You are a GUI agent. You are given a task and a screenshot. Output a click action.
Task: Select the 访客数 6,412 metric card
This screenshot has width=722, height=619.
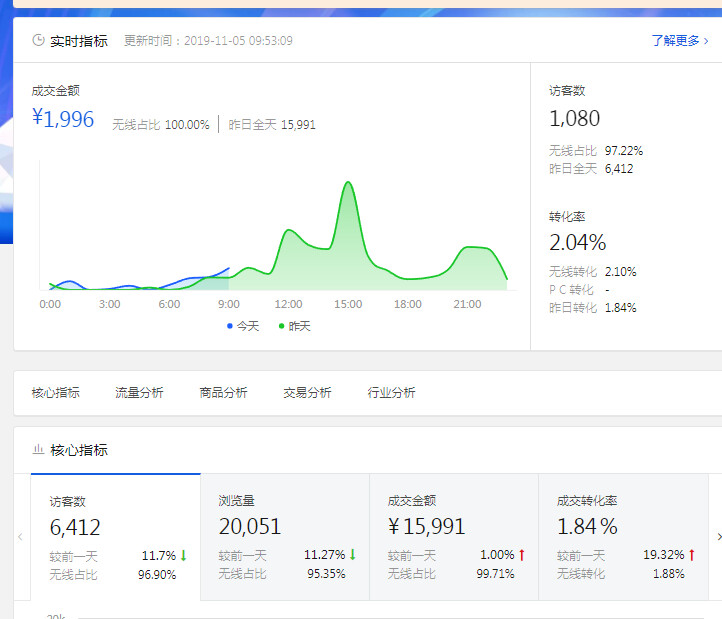click(x=115, y=537)
